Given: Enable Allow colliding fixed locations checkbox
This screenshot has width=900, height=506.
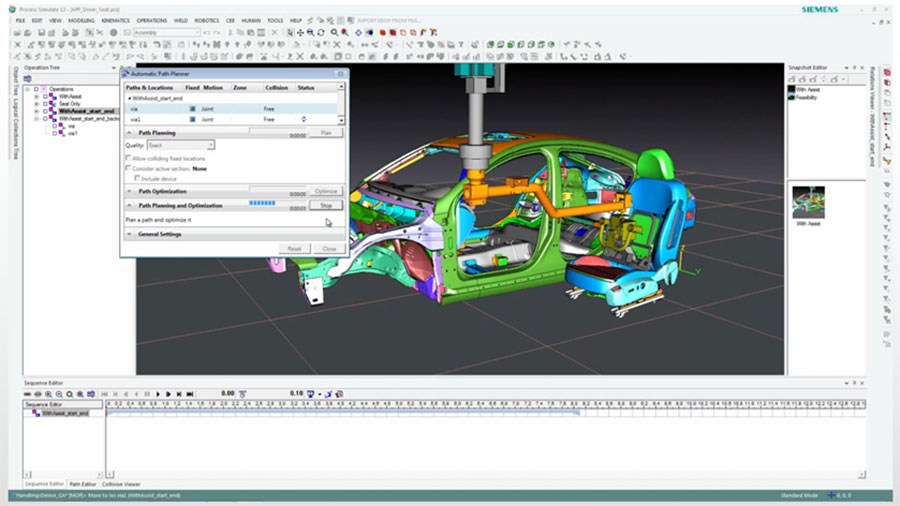Looking at the screenshot, I should coord(128,158).
